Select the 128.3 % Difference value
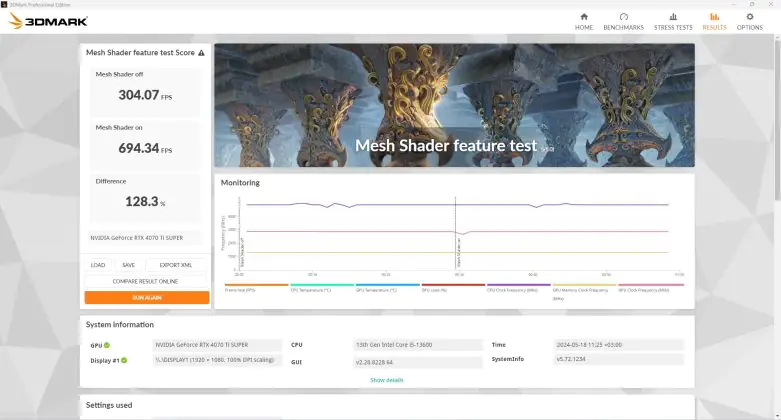Screen dimensions: 781x420 click(145, 202)
